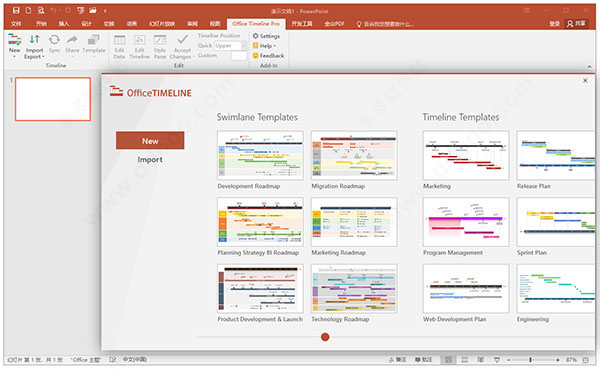Switch to the 插入 Insert tab
The height and width of the screenshot is (369, 600).
click(64, 24)
